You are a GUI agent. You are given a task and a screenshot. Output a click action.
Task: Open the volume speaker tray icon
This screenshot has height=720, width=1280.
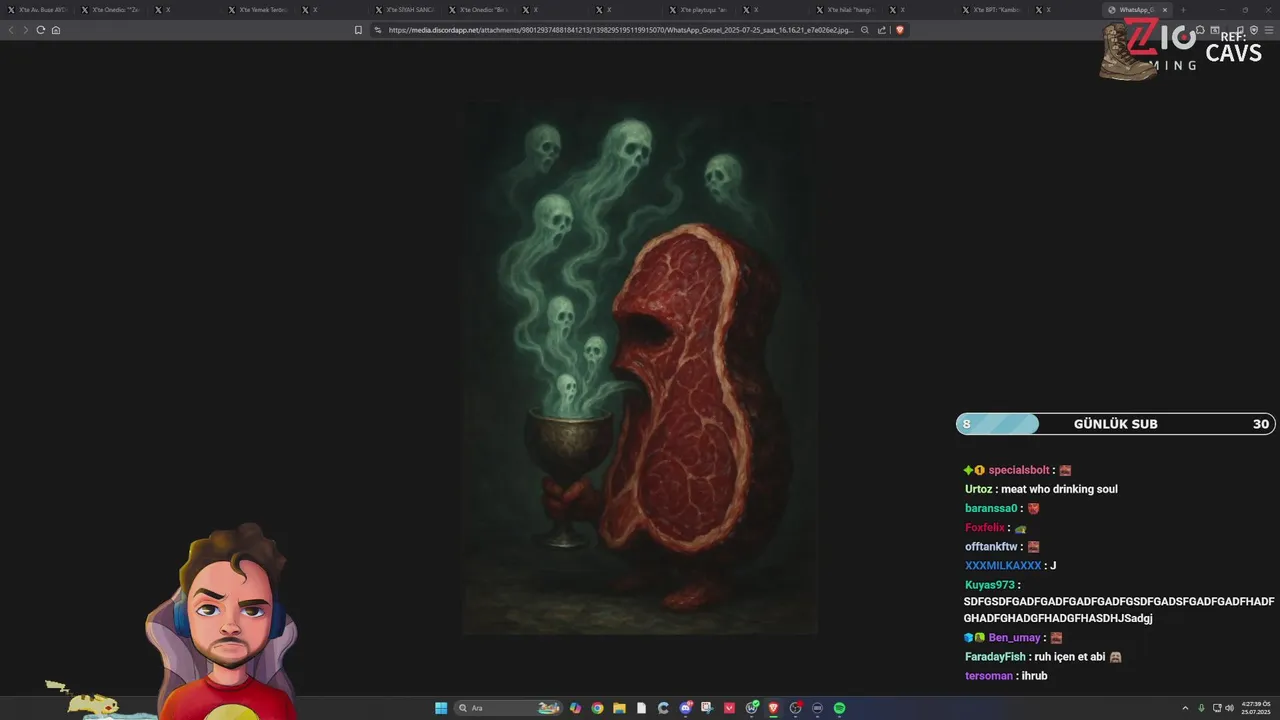pyautogui.click(x=1229, y=708)
